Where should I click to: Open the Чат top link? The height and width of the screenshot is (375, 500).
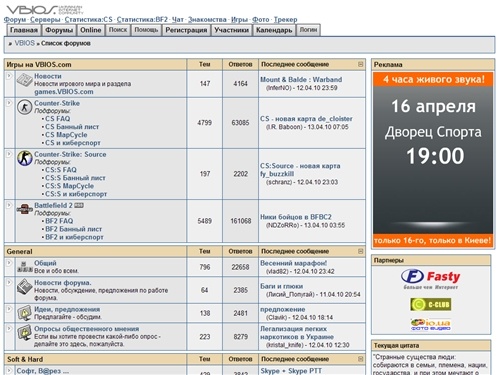click(178, 19)
